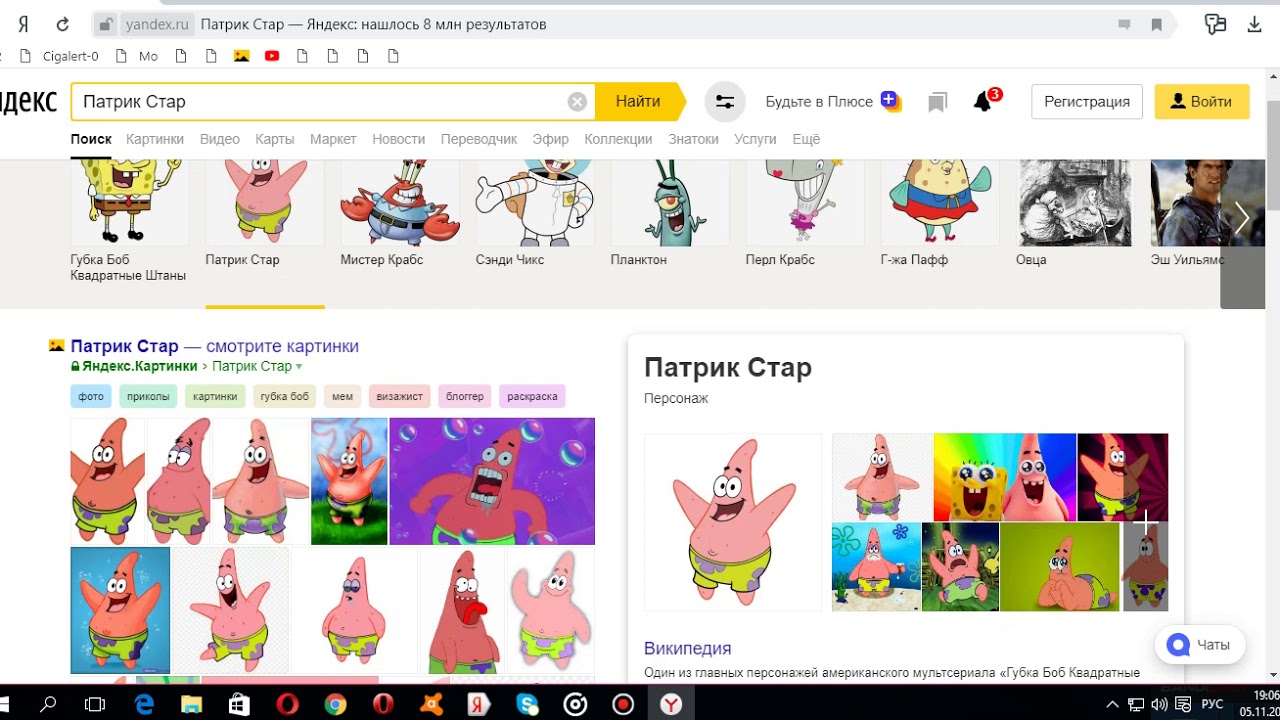Click the фото filter tag

coord(91,396)
